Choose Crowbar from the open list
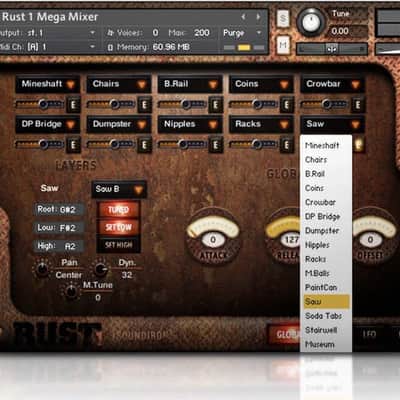The image size is (400, 400). tap(326, 202)
